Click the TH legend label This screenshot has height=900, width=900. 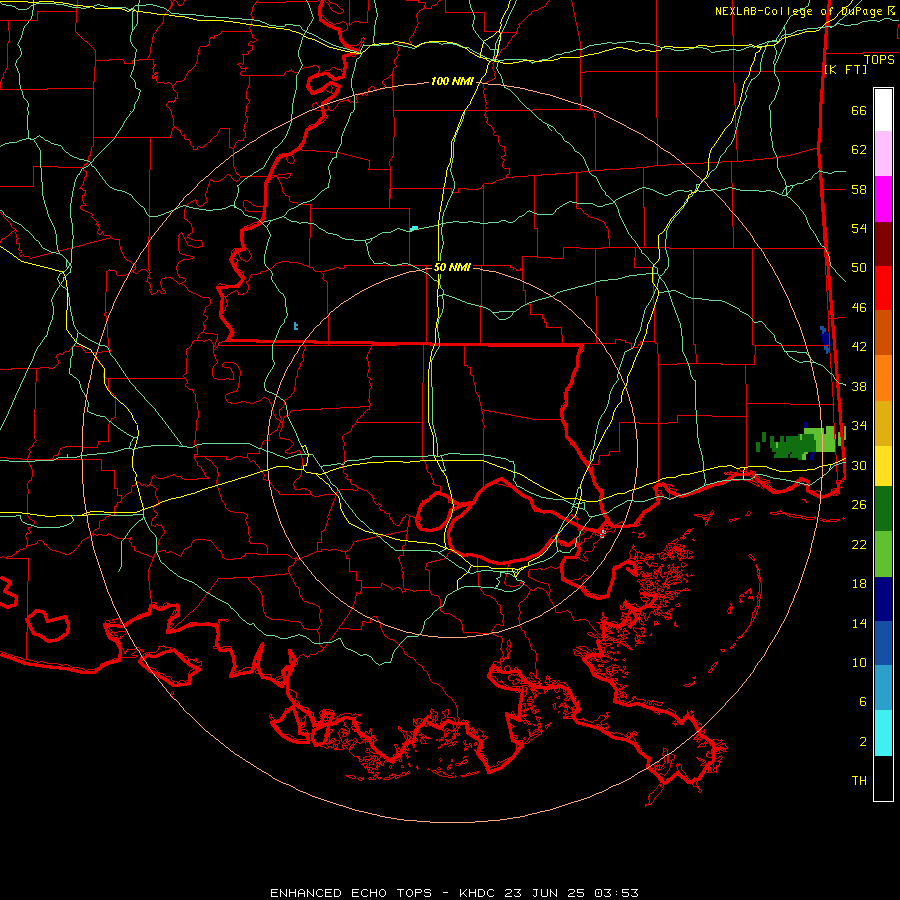pos(859,781)
